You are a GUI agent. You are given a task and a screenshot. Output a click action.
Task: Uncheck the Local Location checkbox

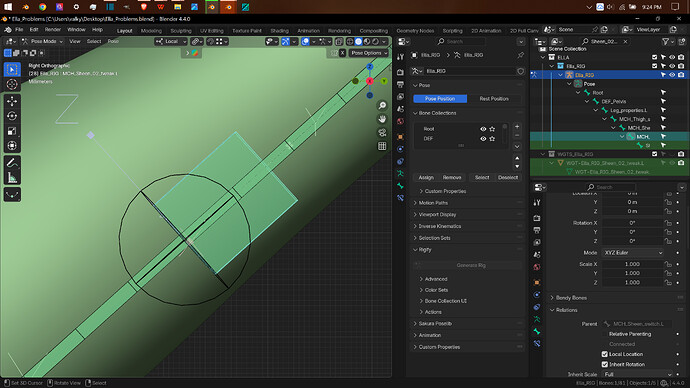point(605,354)
